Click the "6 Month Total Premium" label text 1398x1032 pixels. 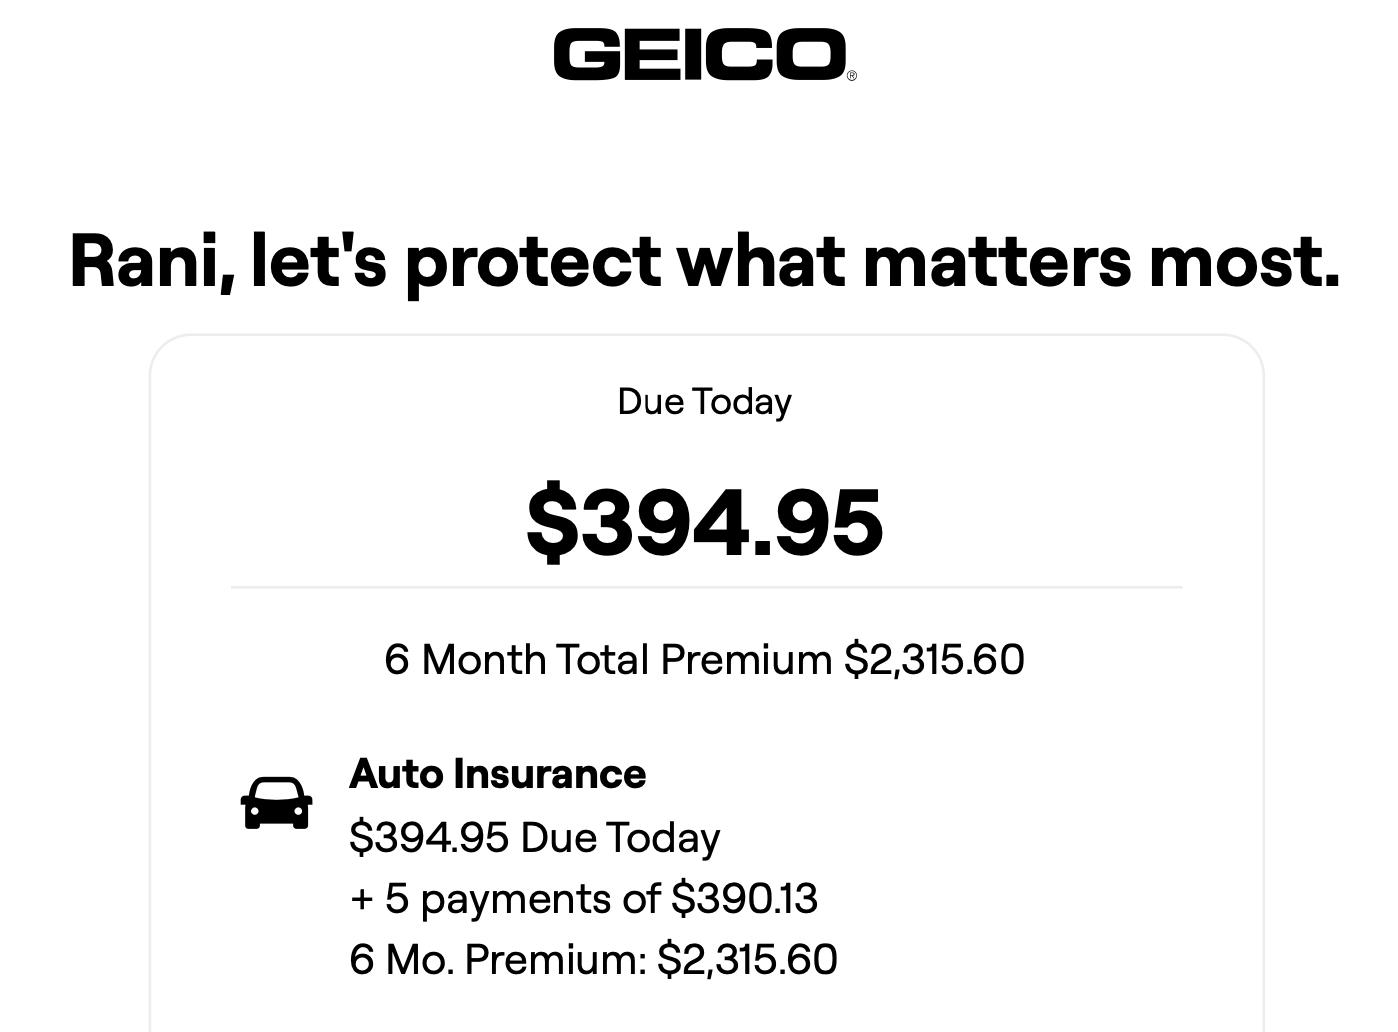click(608, 660)
